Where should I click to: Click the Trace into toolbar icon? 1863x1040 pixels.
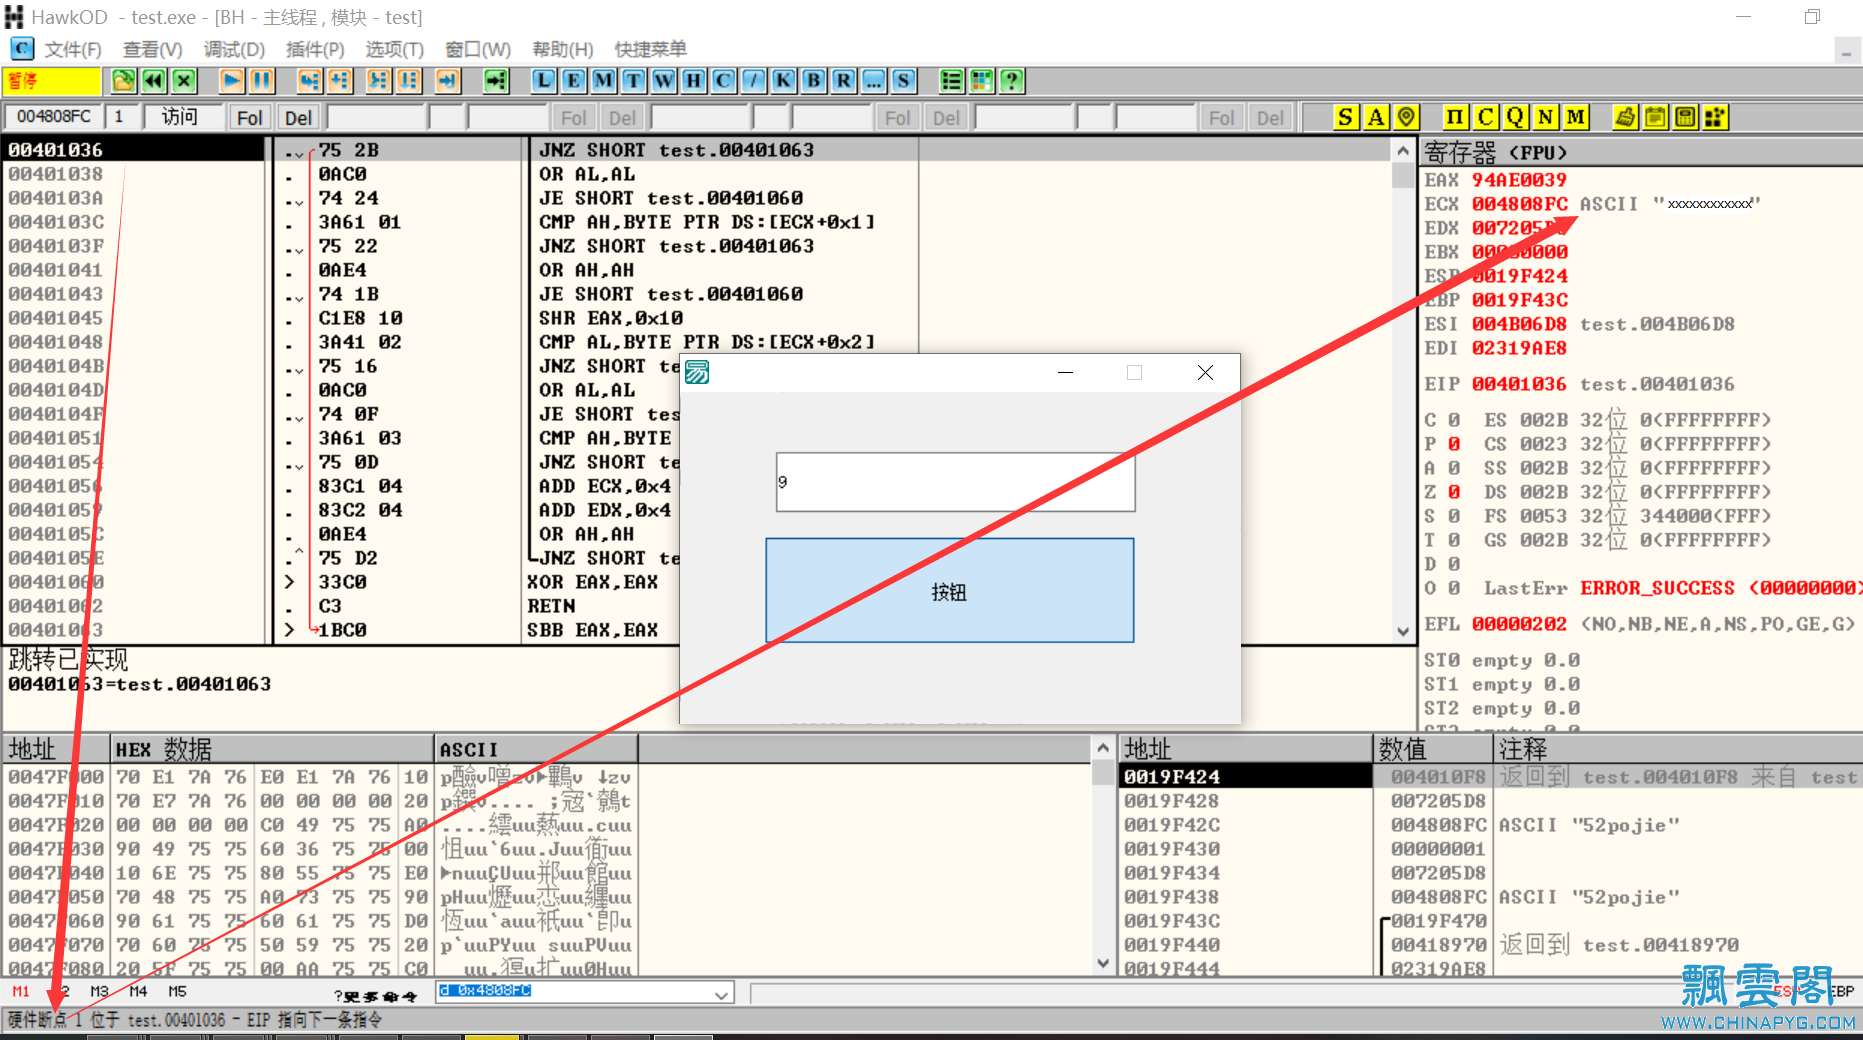tap(379, 81)
